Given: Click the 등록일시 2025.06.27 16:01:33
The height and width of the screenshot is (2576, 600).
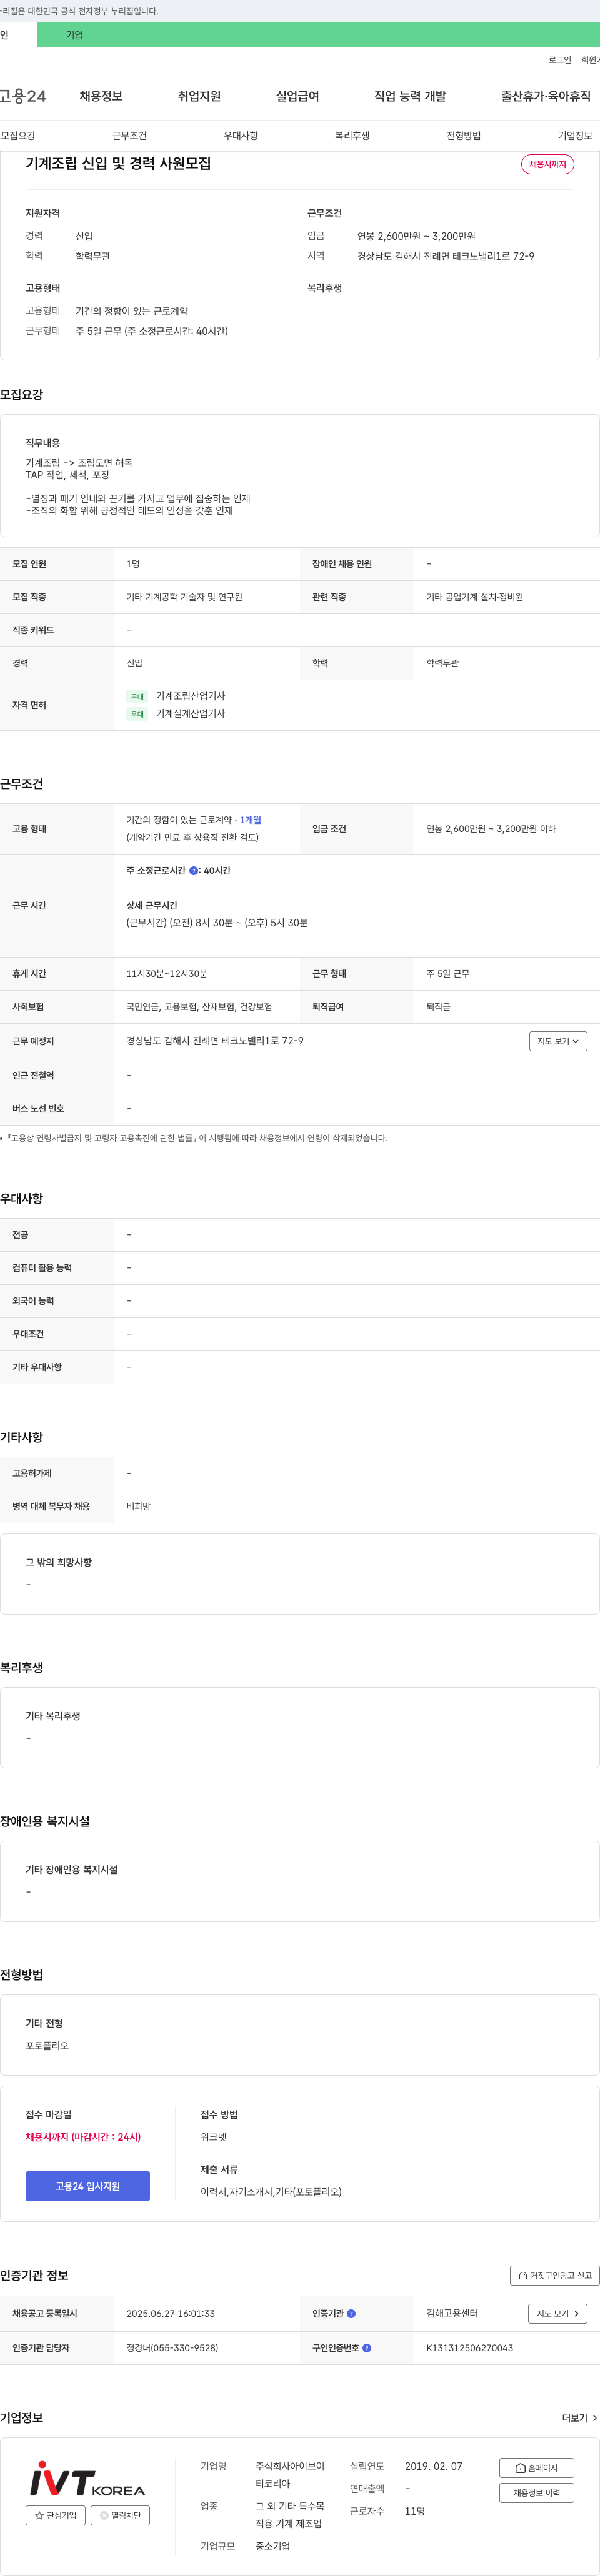Looking at the screenshot, I should pos(170,2314).
